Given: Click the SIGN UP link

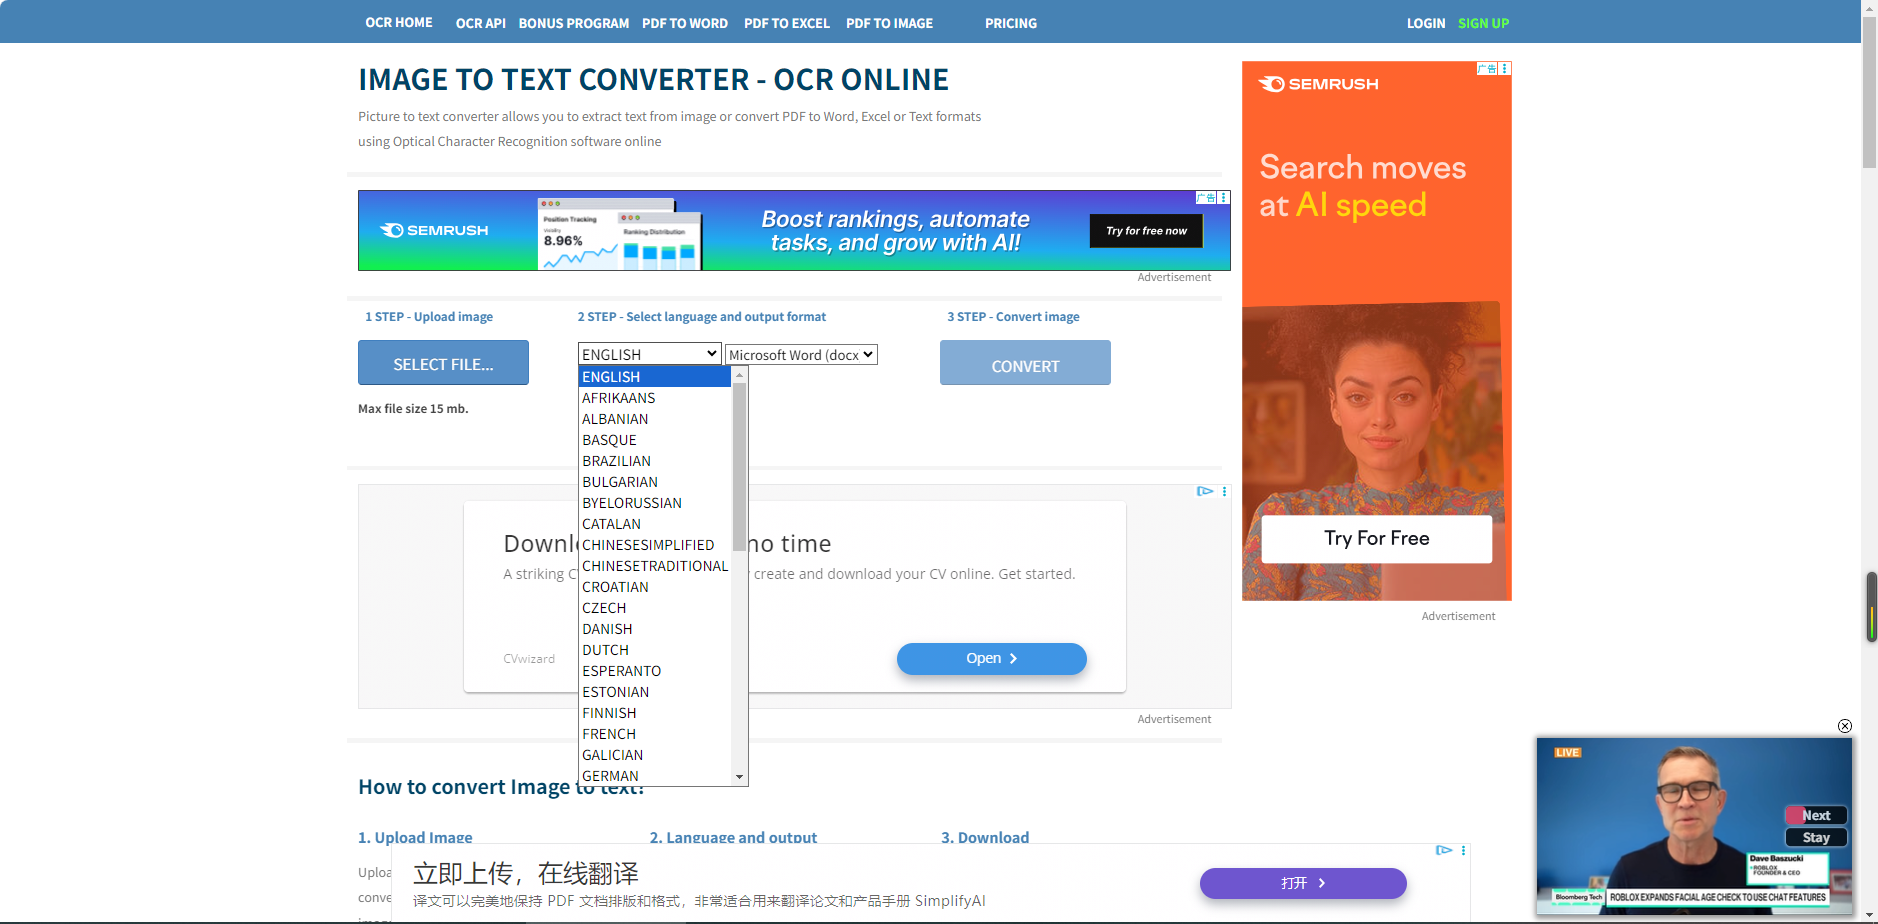Looking at the screenshot, I should click(x=1483, y=23).
